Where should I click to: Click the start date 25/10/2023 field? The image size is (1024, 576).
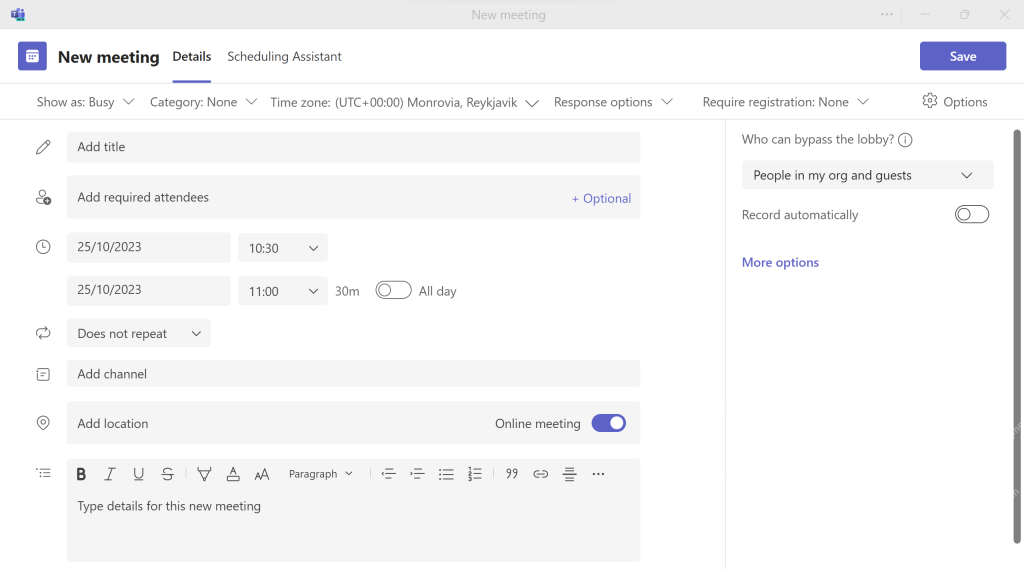tap(148, 247)
